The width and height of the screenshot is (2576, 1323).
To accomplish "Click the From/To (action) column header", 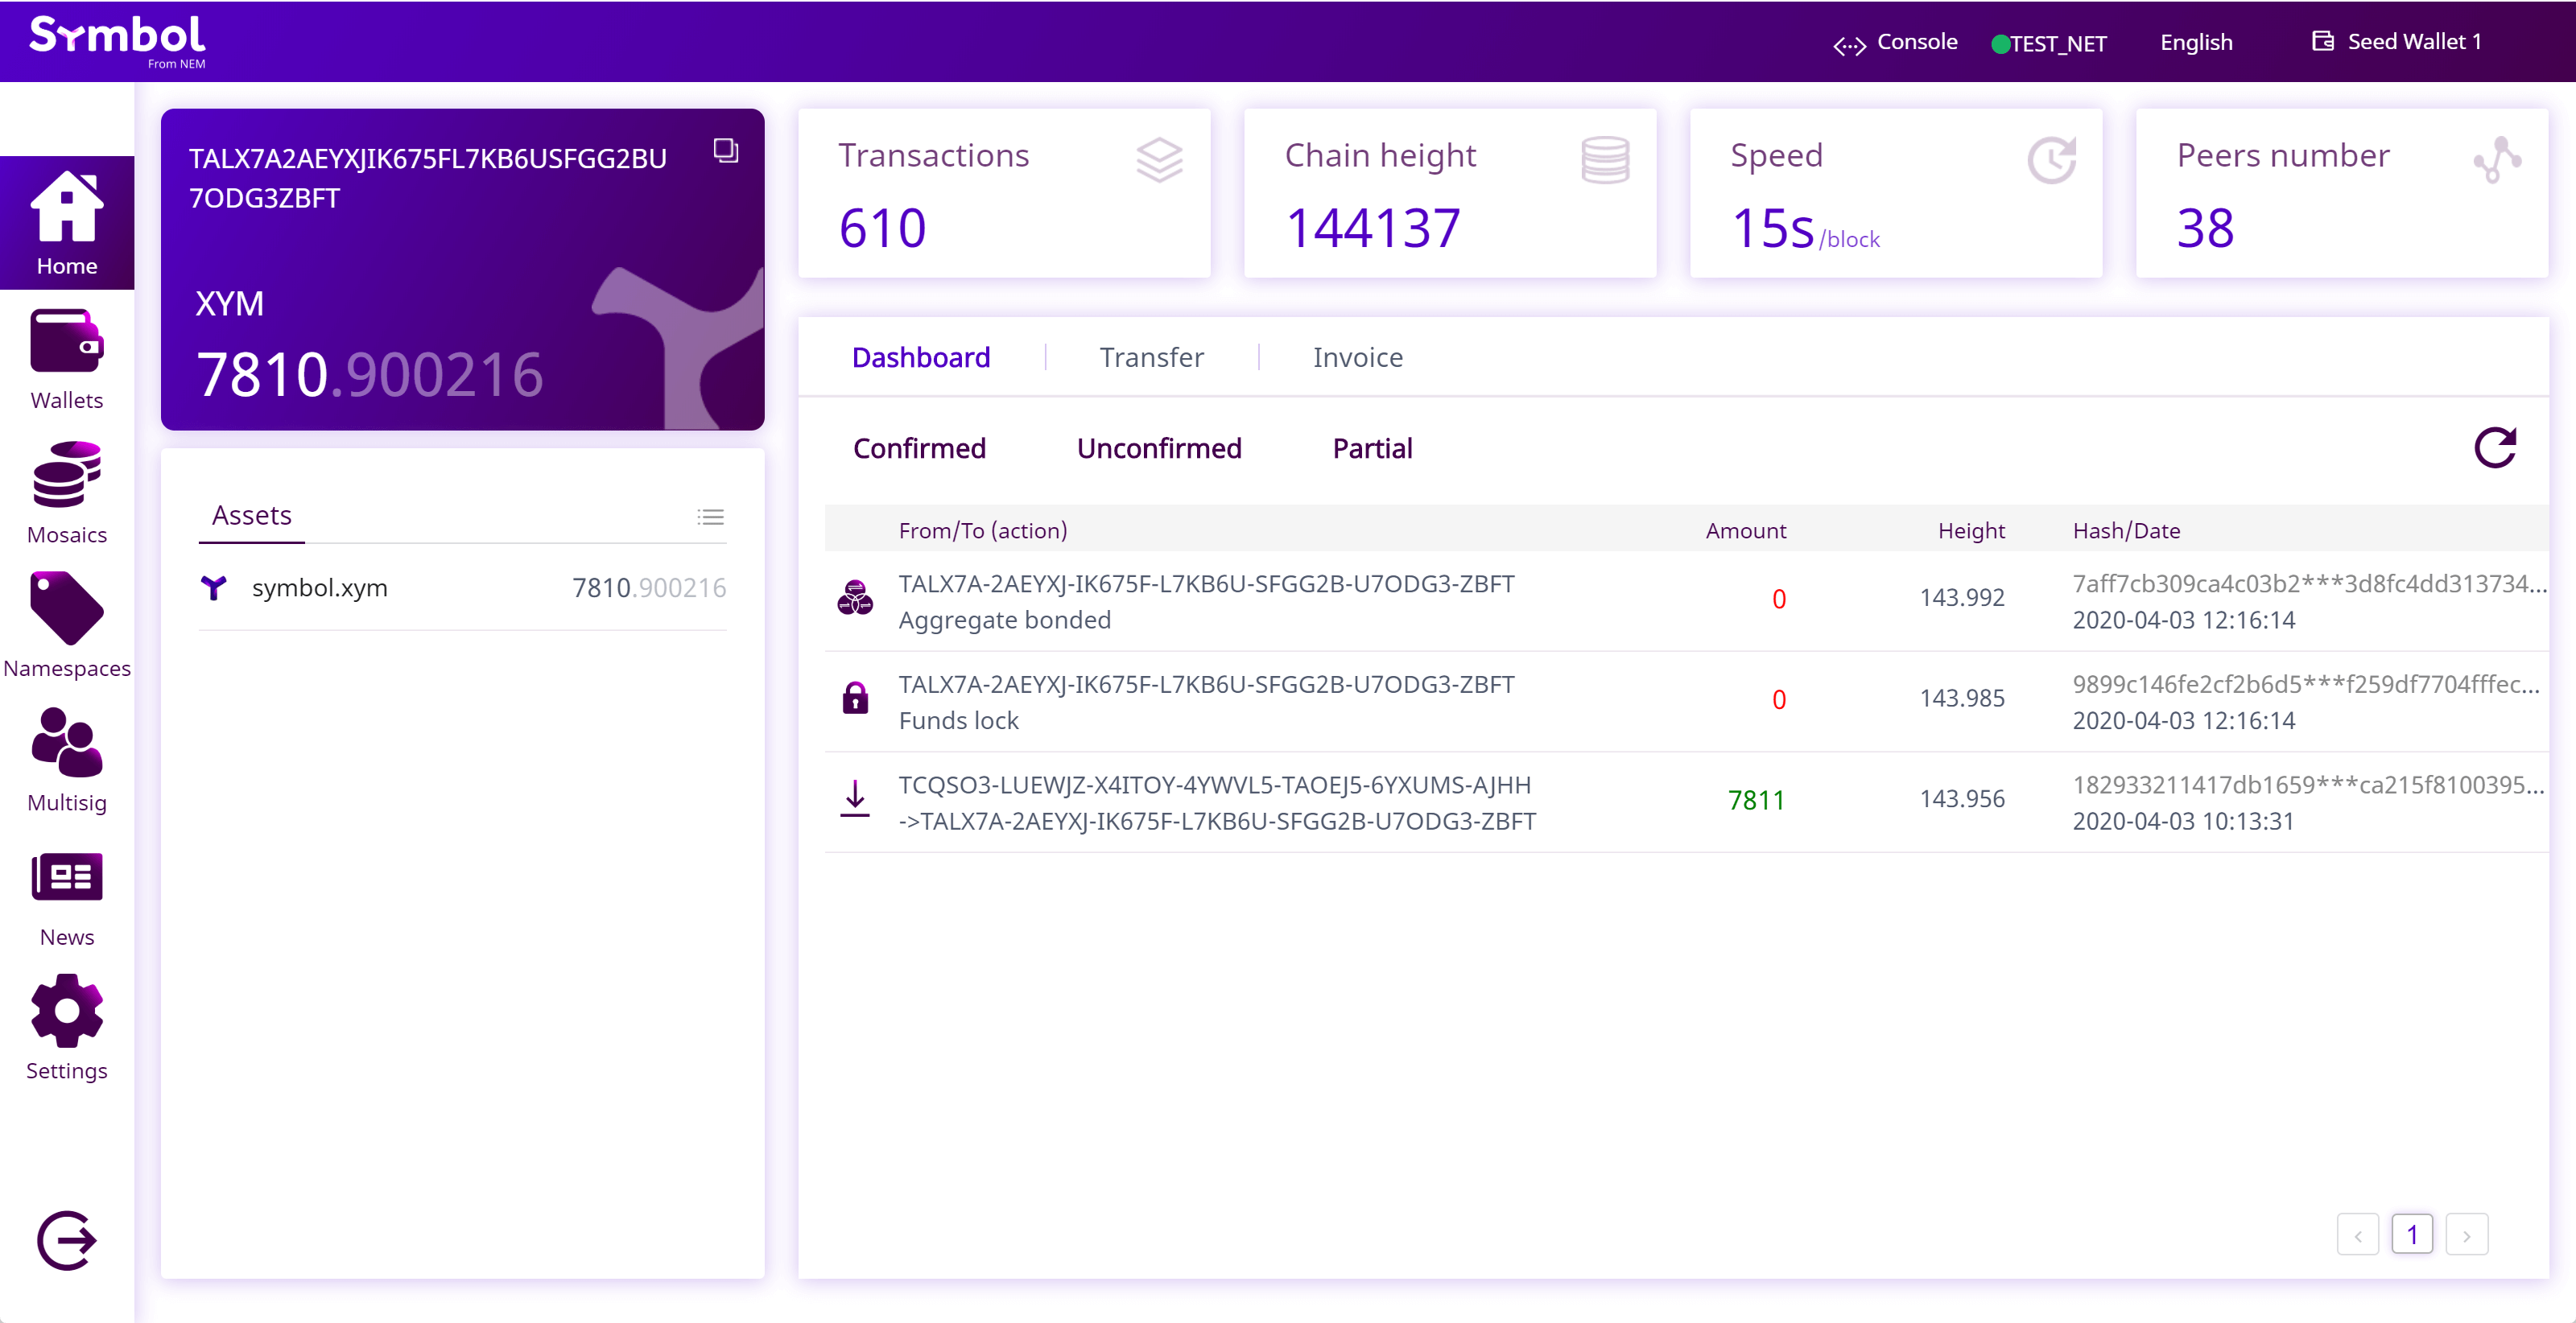I will tap(982, 530).
